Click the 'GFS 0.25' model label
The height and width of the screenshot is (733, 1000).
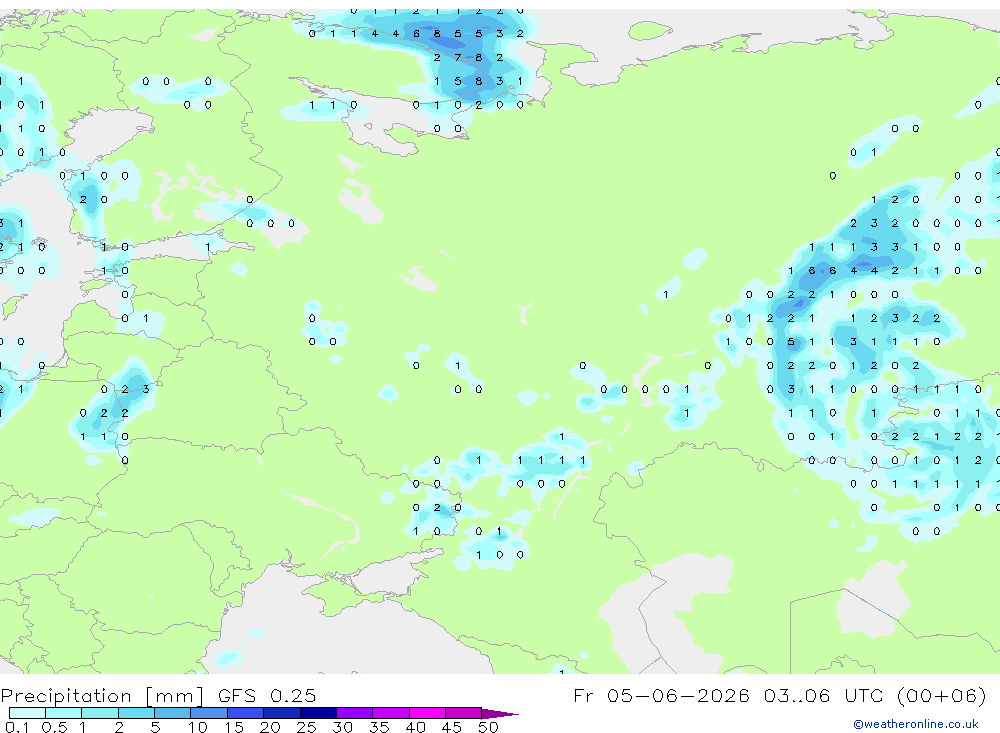coord(267,695)
